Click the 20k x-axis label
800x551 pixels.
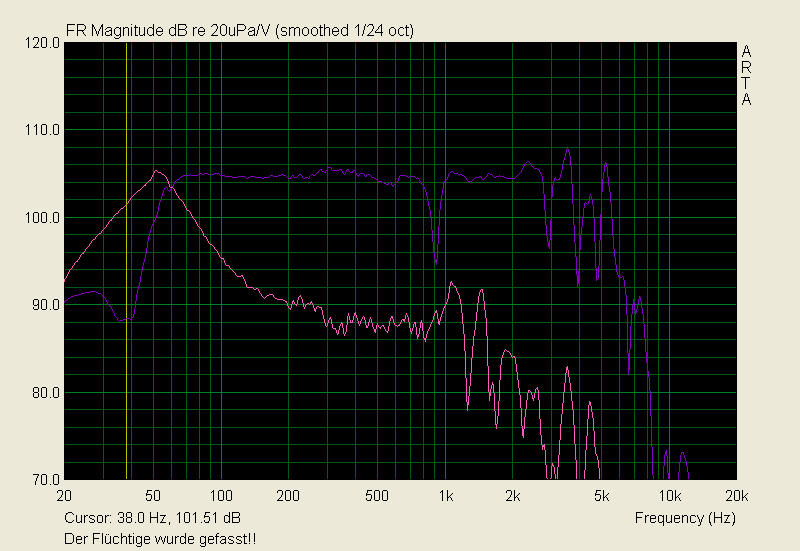coord(737,496)
